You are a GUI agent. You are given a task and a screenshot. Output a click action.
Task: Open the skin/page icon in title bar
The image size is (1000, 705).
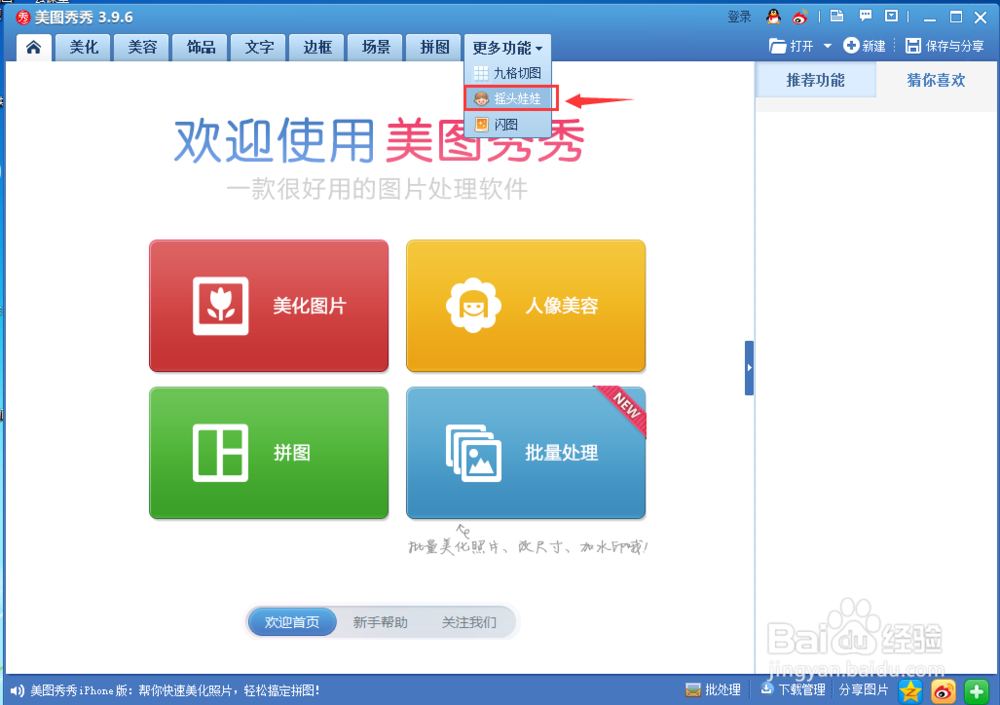pyautogui.click(x=837, y=16)
